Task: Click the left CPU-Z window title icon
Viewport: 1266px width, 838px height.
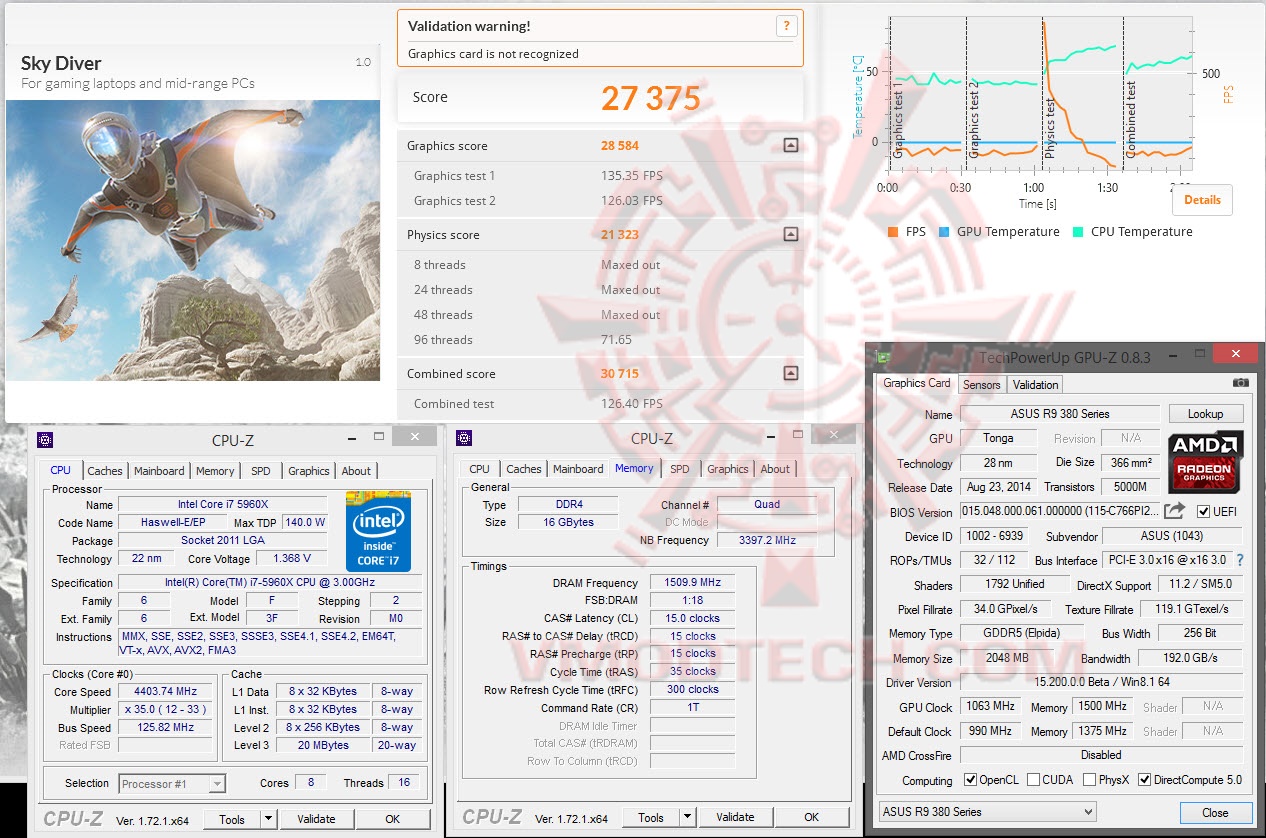Action: click(45, 438)
